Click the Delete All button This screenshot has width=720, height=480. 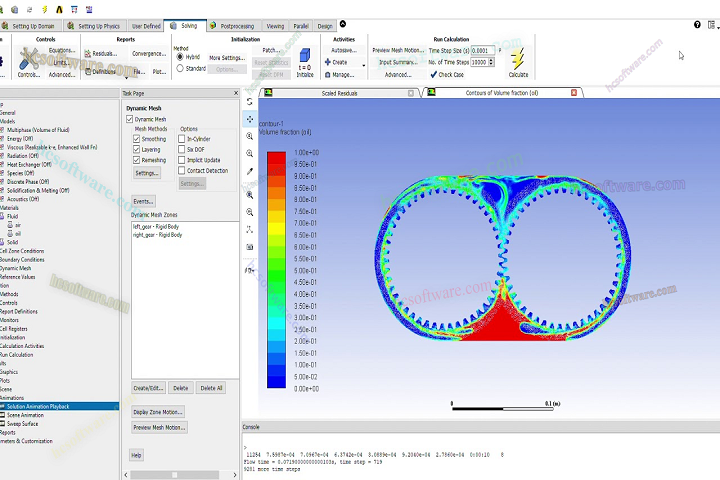(x=211, y=388)
